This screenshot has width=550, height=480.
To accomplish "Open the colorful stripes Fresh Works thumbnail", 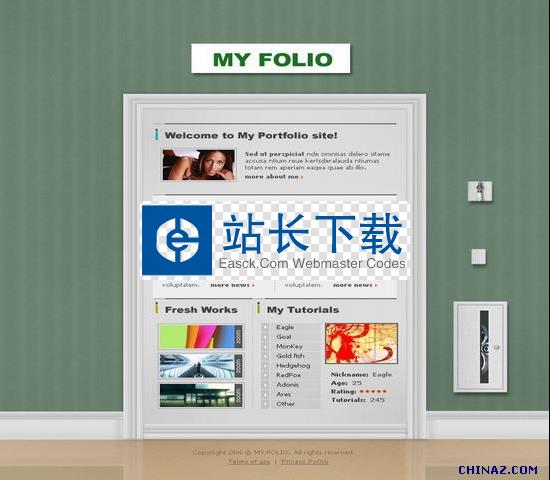I will (x=201, y=336).
